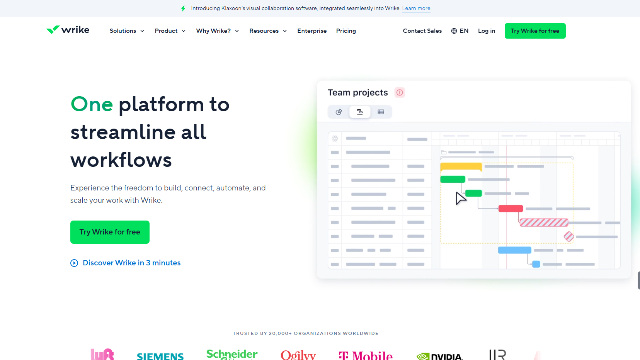This screenshot has height=360, width=640.
Task: Click the T-Mobile logo
Action: [365, 356]
